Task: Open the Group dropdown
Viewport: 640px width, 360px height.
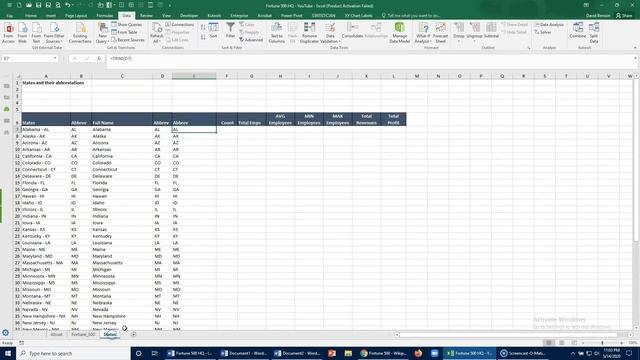Action: (459, 32)
